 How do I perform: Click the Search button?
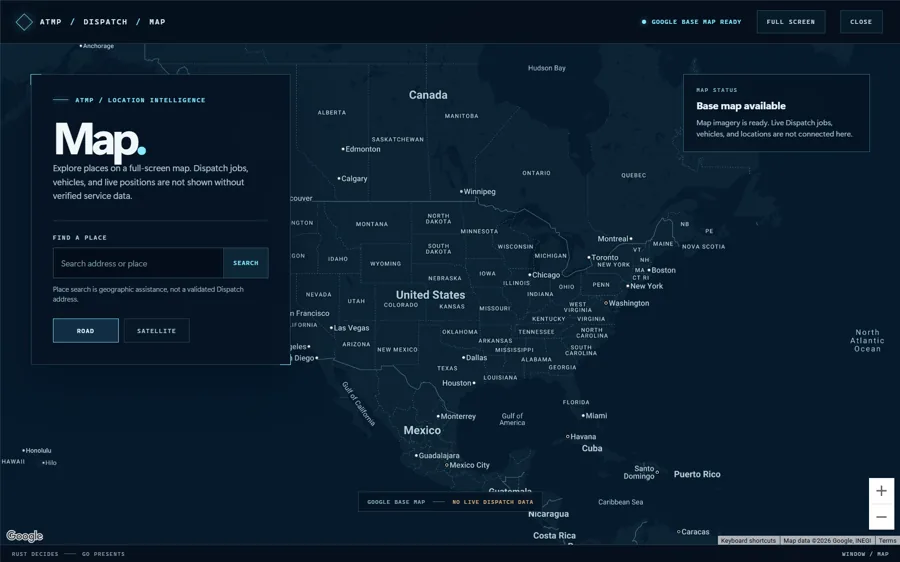246,263
